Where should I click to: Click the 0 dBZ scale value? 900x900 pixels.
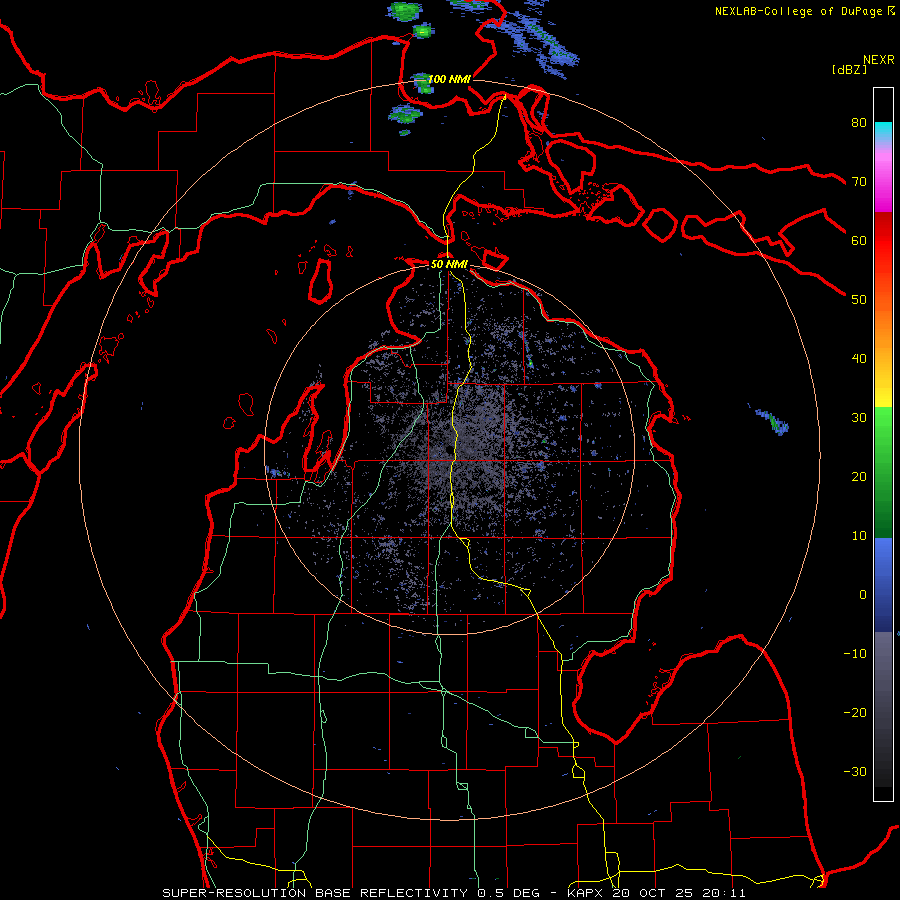(863, 595)
